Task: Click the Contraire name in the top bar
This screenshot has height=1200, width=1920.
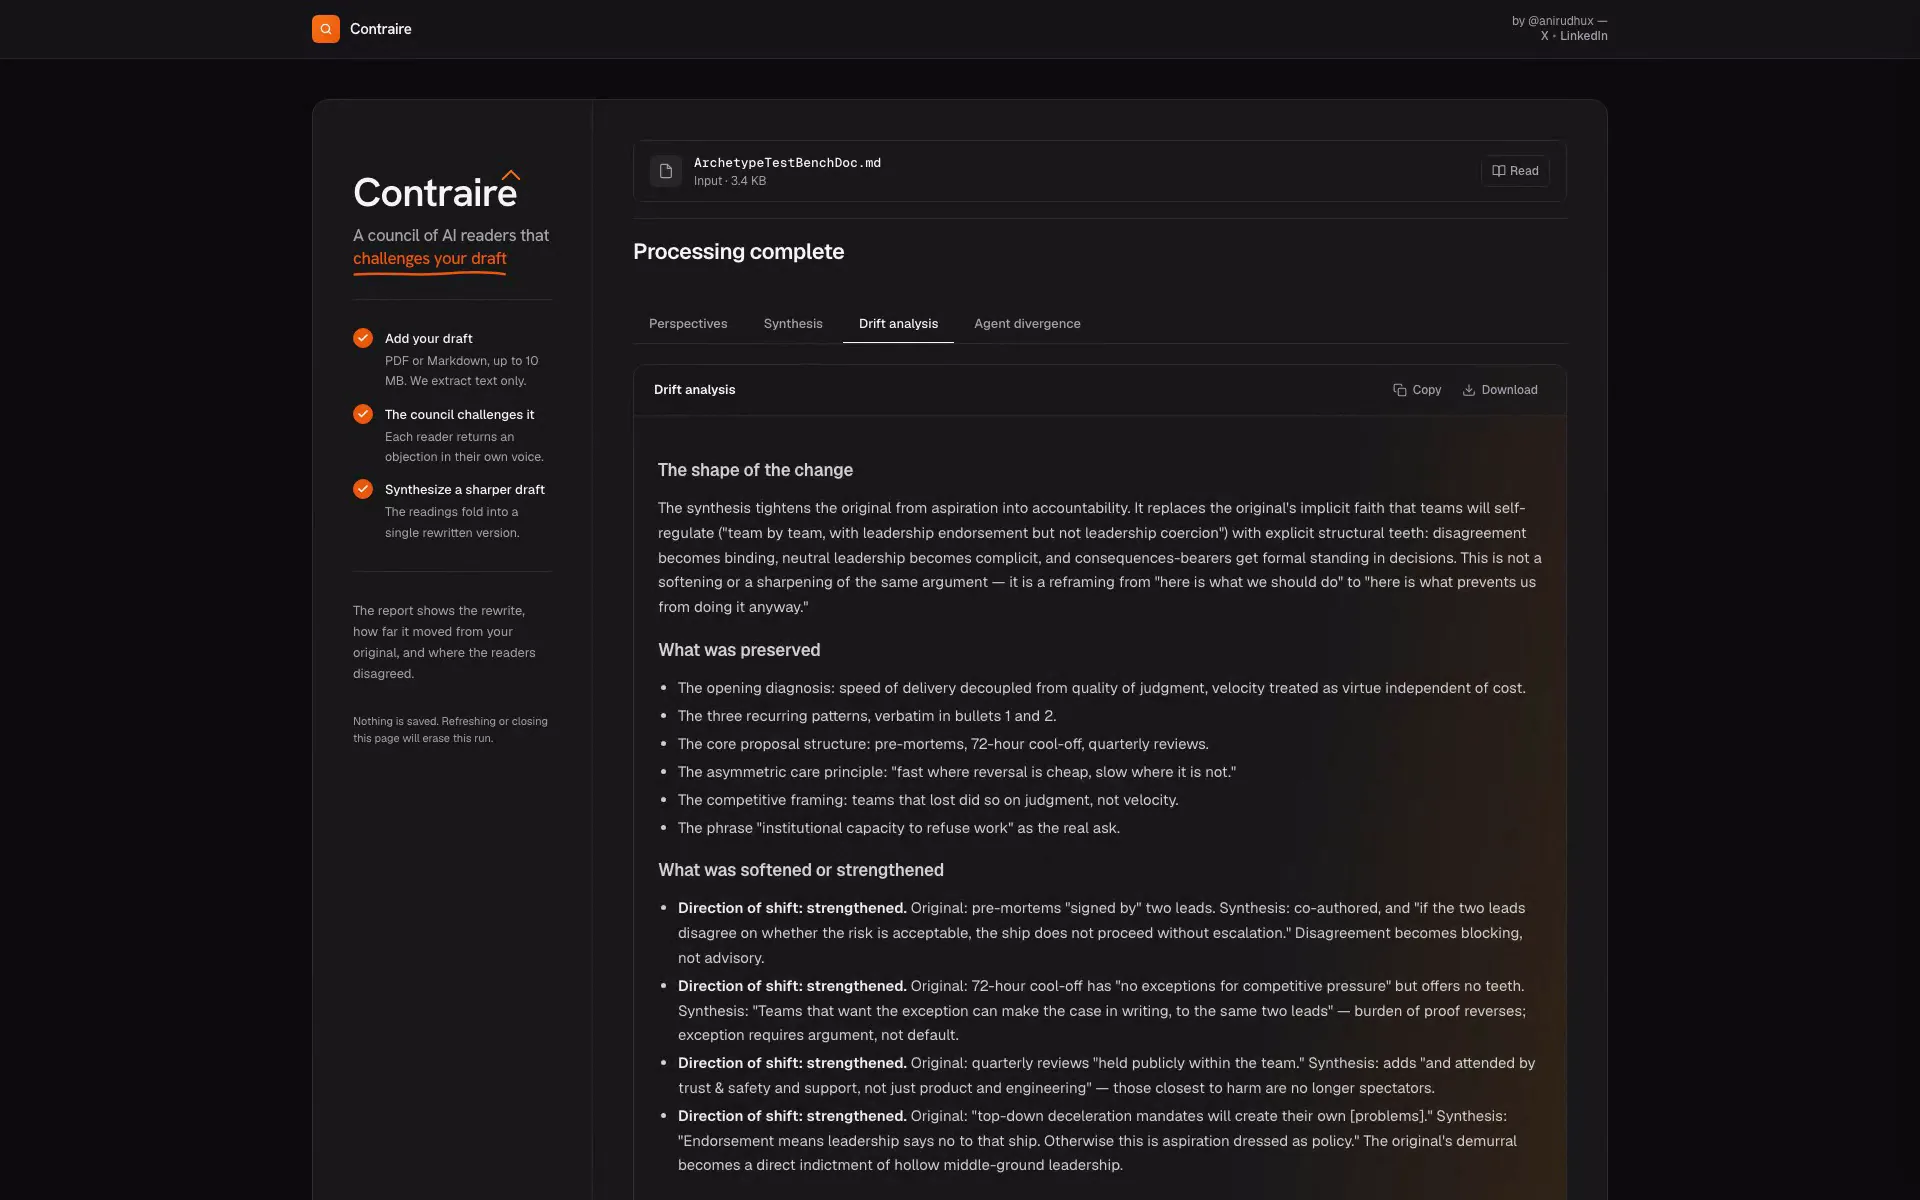Action: coord(381,29)
